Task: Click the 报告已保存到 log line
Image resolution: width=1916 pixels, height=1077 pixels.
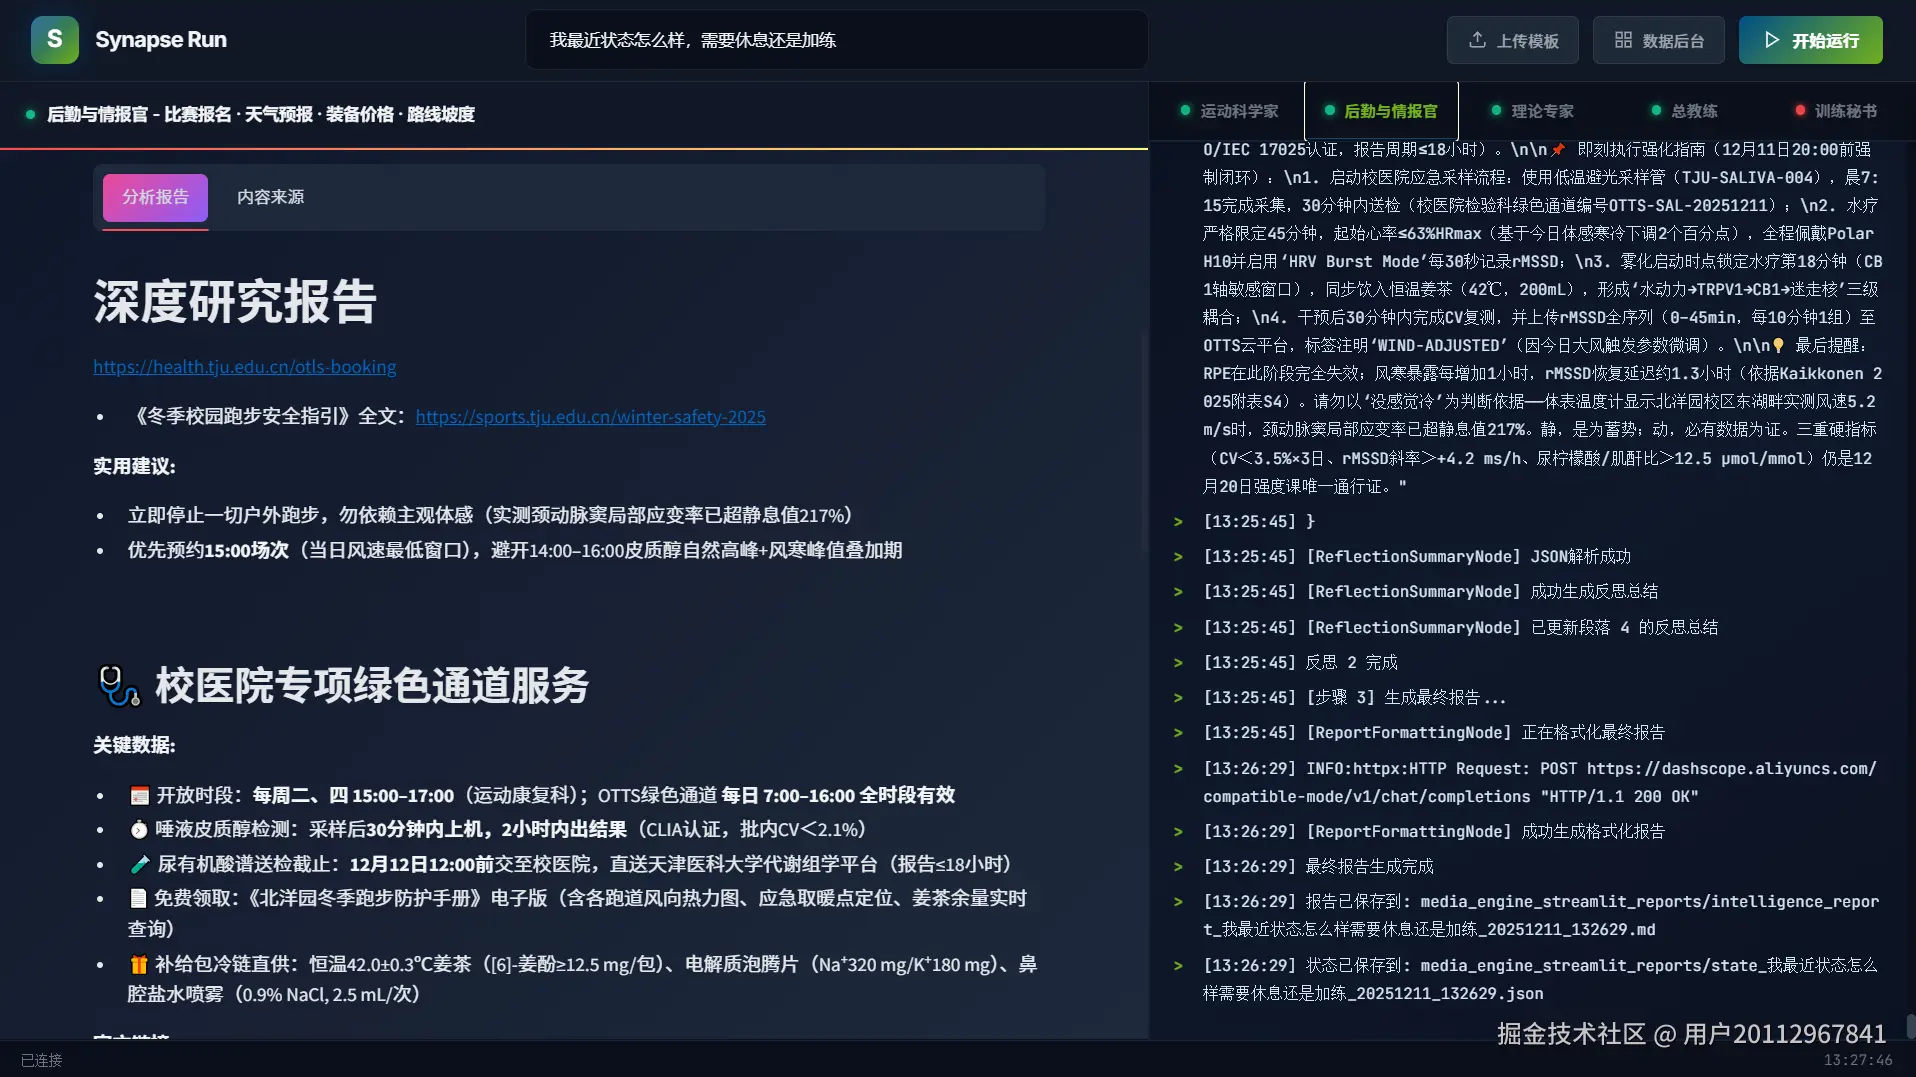Action: [x=1541, y=916]
